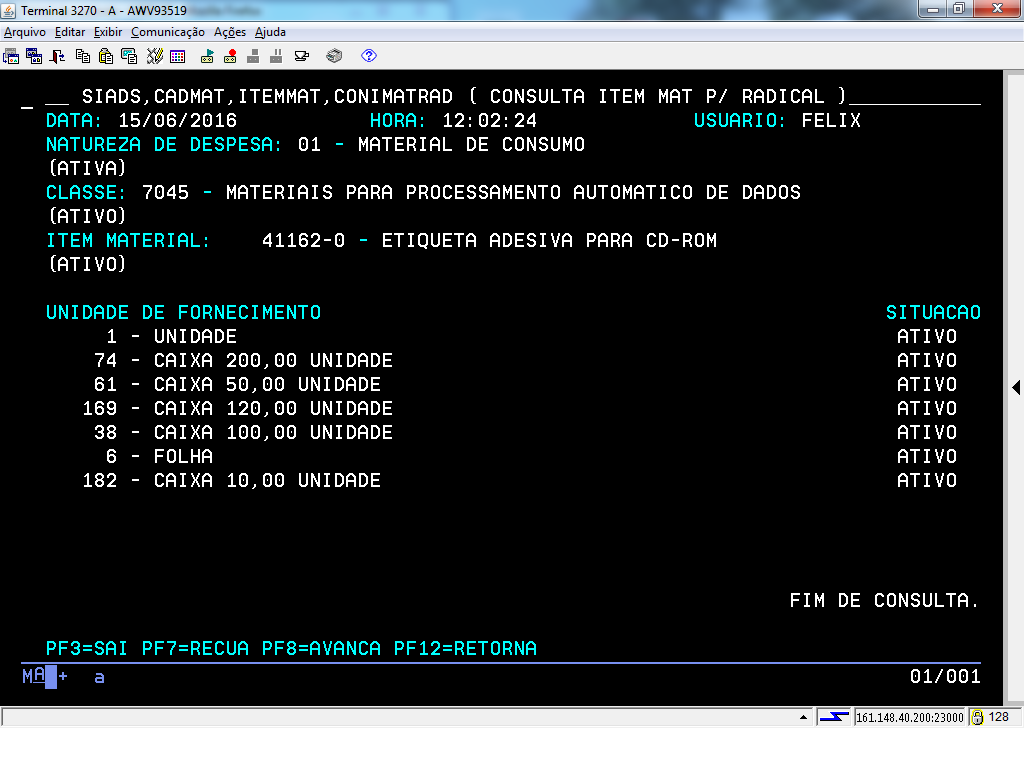Click the grayed pause macro icon
This screenshot has width=1024, height=768.
276,56
